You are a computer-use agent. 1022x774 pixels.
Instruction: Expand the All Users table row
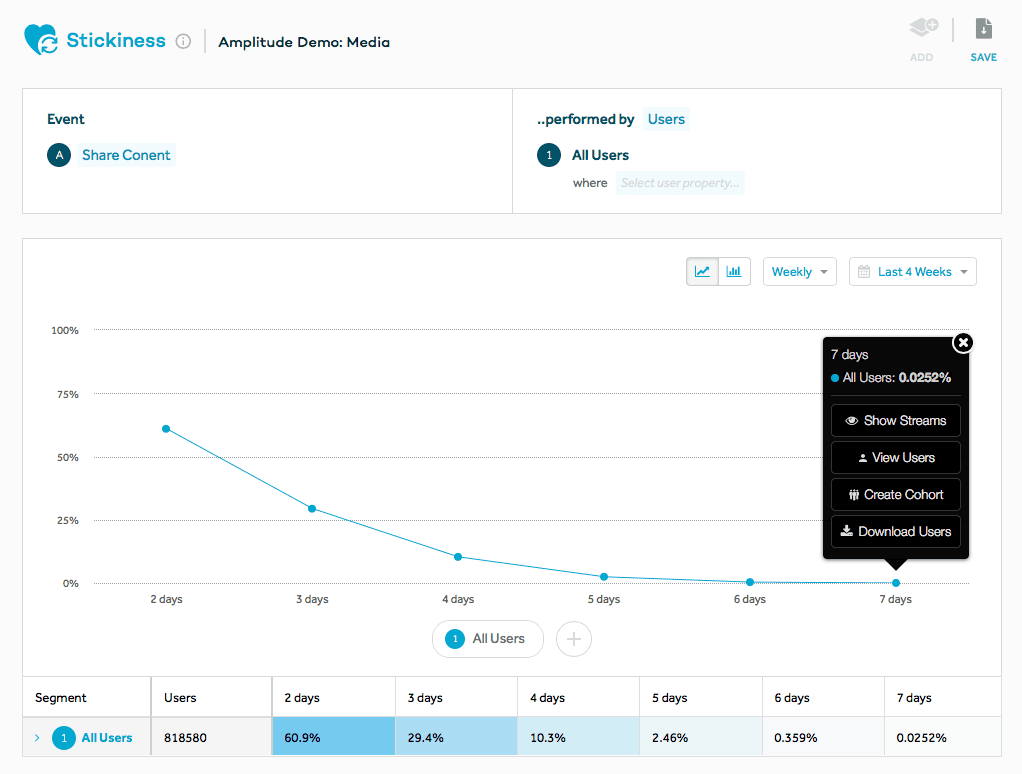(37, 738)
